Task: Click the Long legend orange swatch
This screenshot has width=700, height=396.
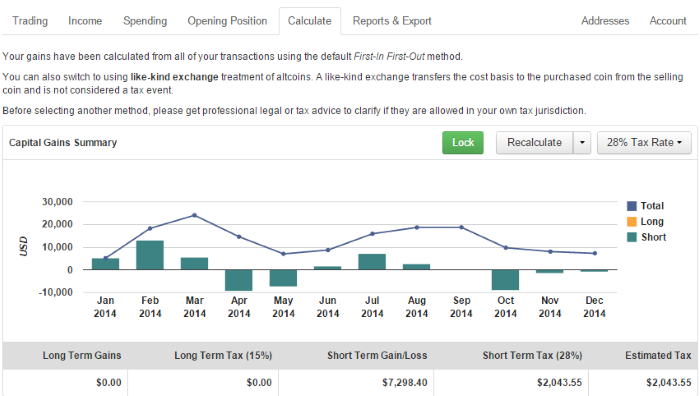Action: [632, 221]
